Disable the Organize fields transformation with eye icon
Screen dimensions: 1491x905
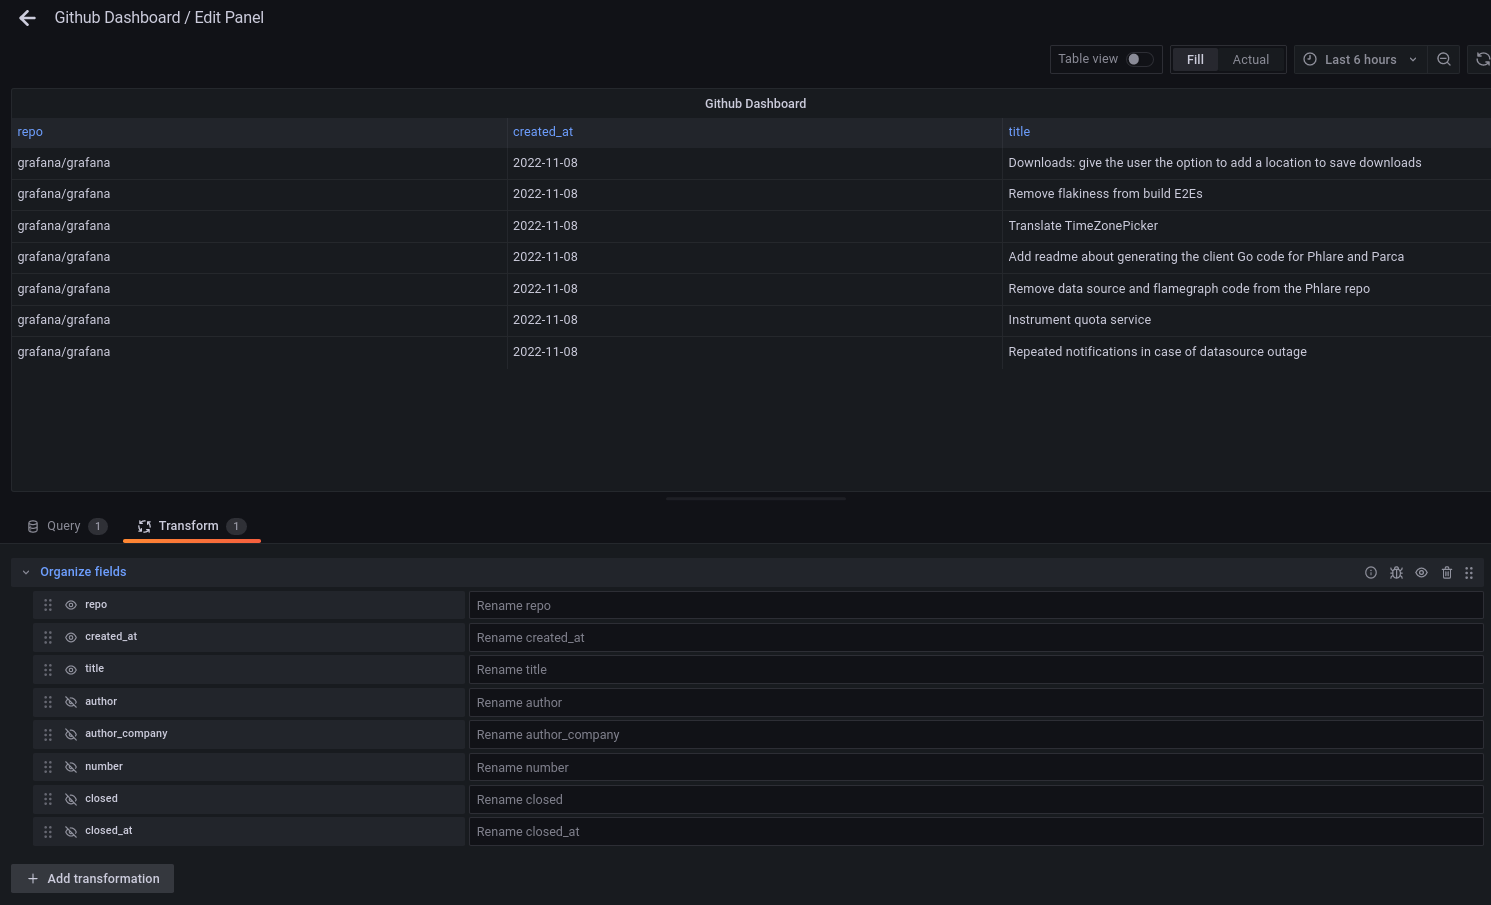pos(1421,572)
